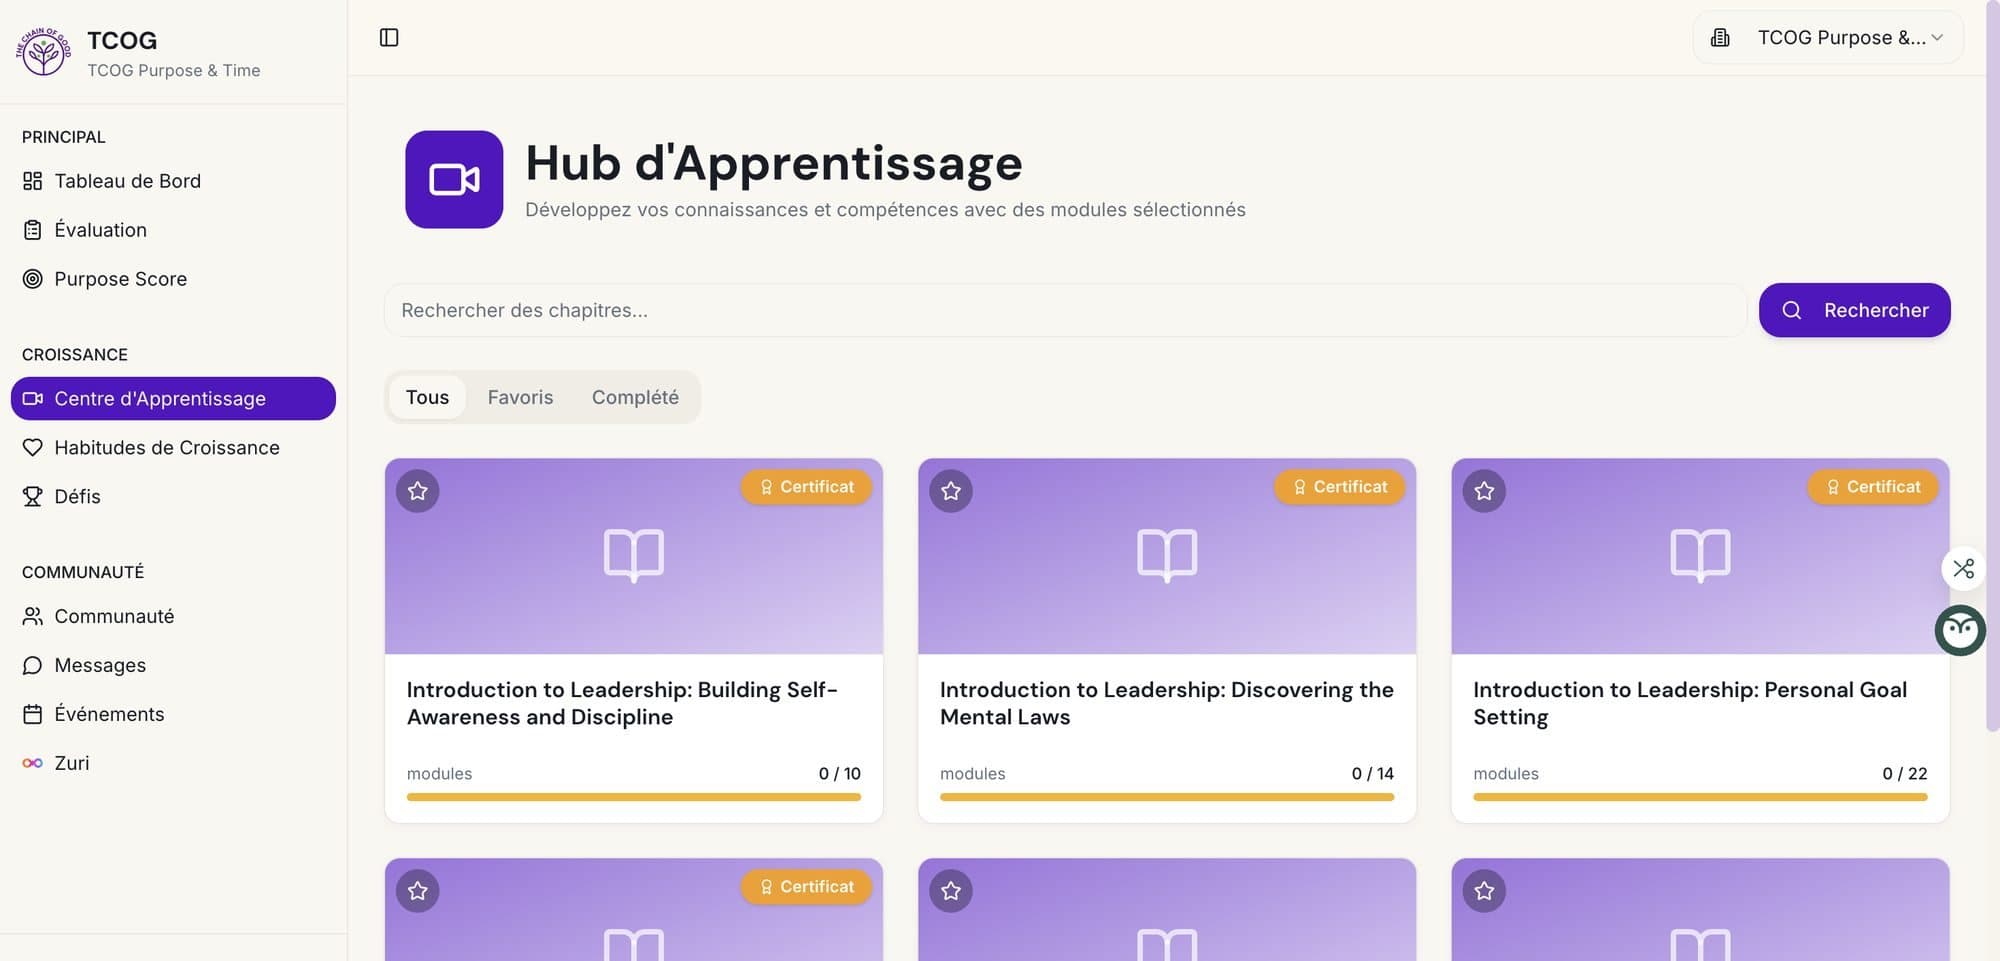
Task: Open Zuri in sidebar
Action: pyautogui.click(x=173, y=764)
